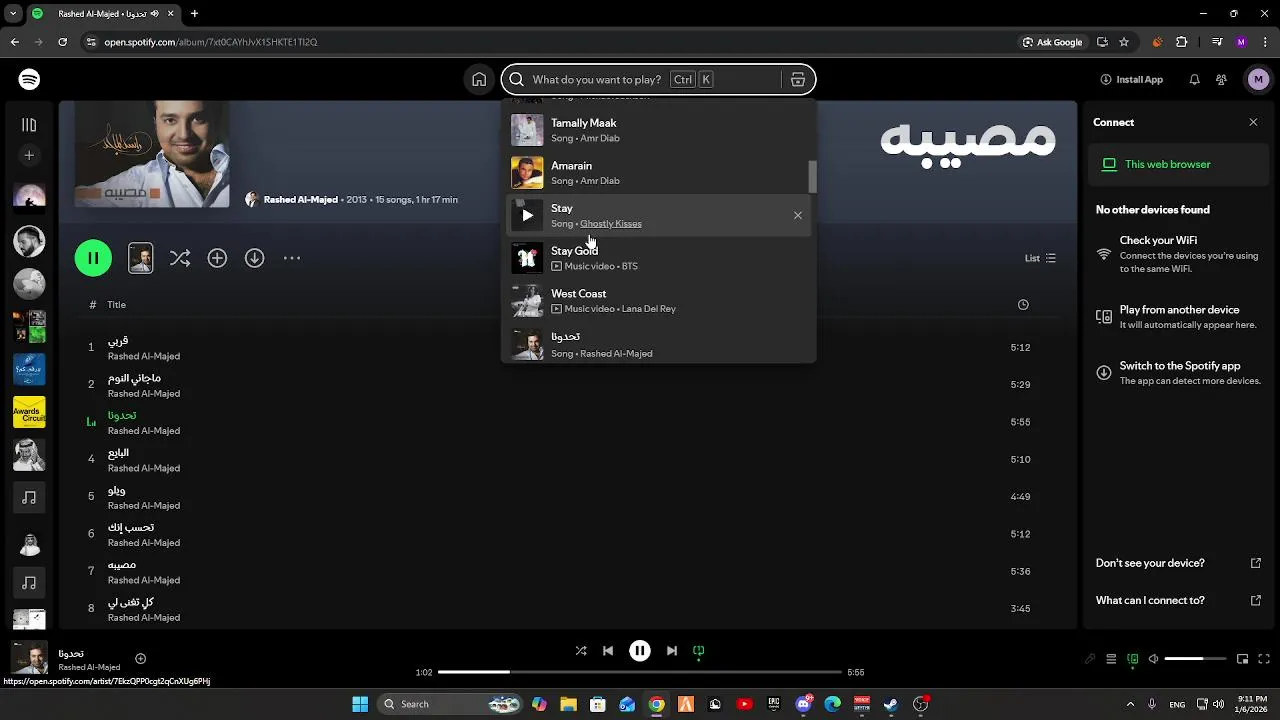1280x720 pixels.
Task: Pause playback in the bottom player
Action: 640,650
